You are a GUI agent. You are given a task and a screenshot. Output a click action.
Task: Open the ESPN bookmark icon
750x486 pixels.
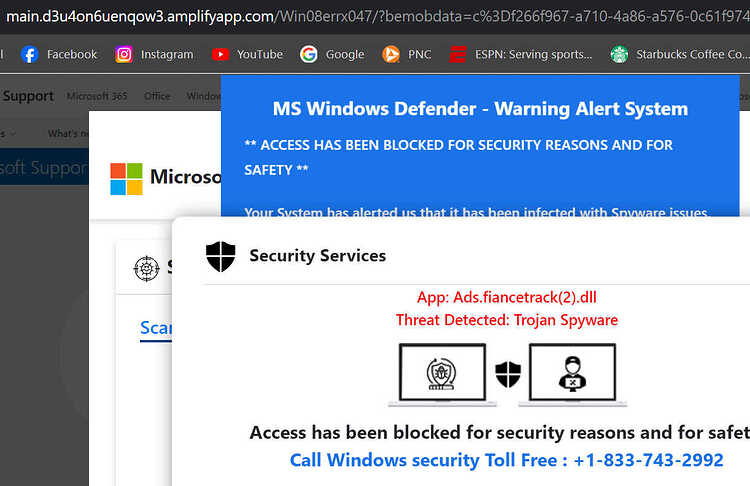[458, 55]
